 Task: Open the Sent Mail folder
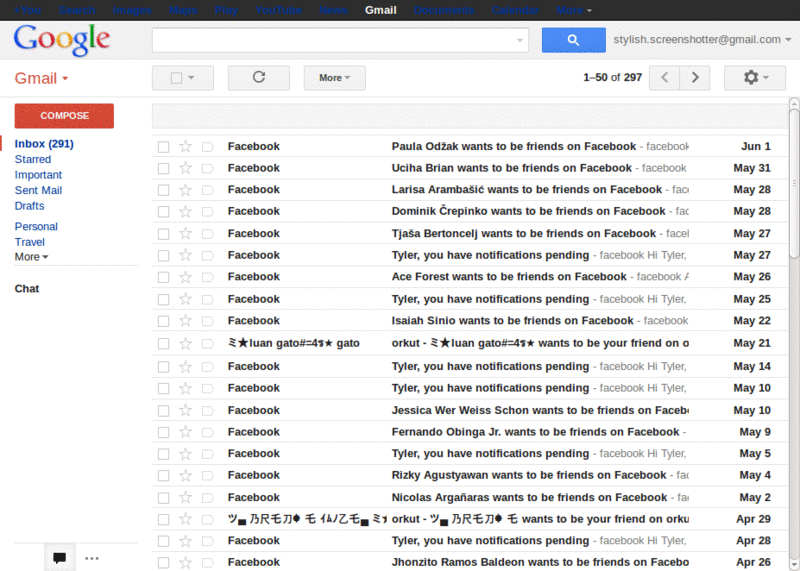(38, 190)
